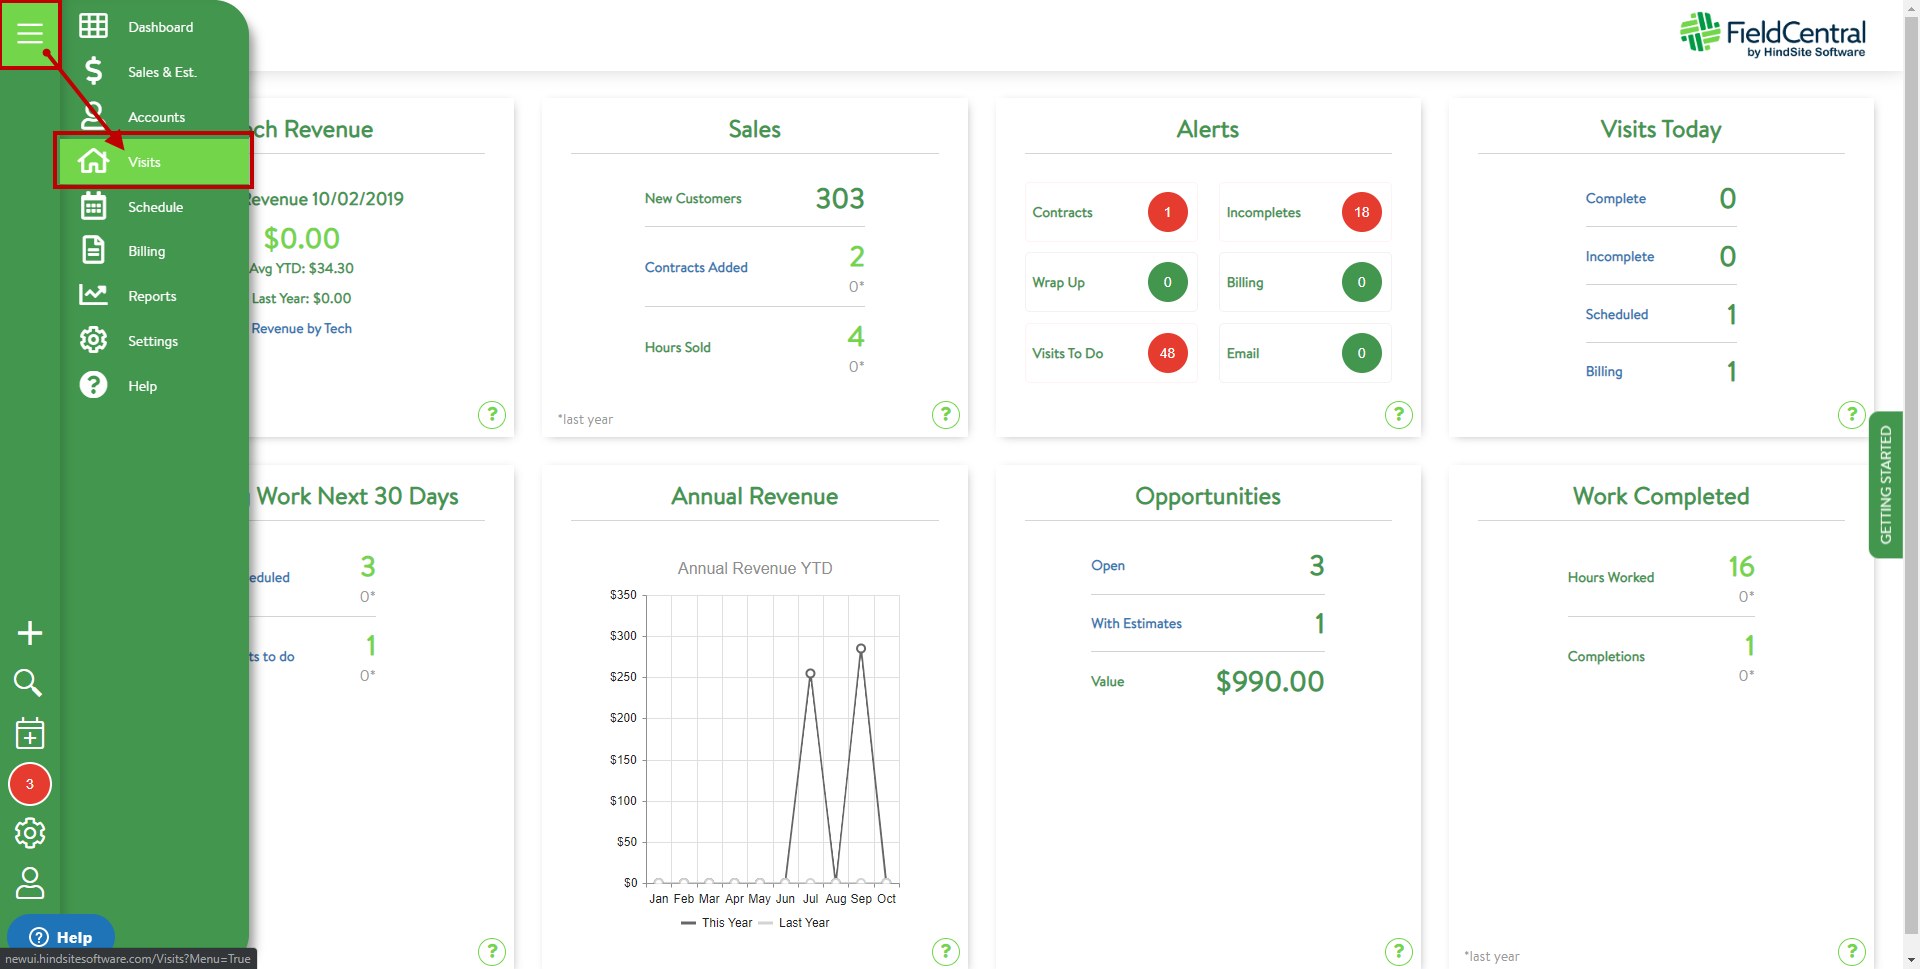Click the plus add icon in sidebar
Image resolution: width=1920 pixels, height=969 pixels.
point(30,633)
